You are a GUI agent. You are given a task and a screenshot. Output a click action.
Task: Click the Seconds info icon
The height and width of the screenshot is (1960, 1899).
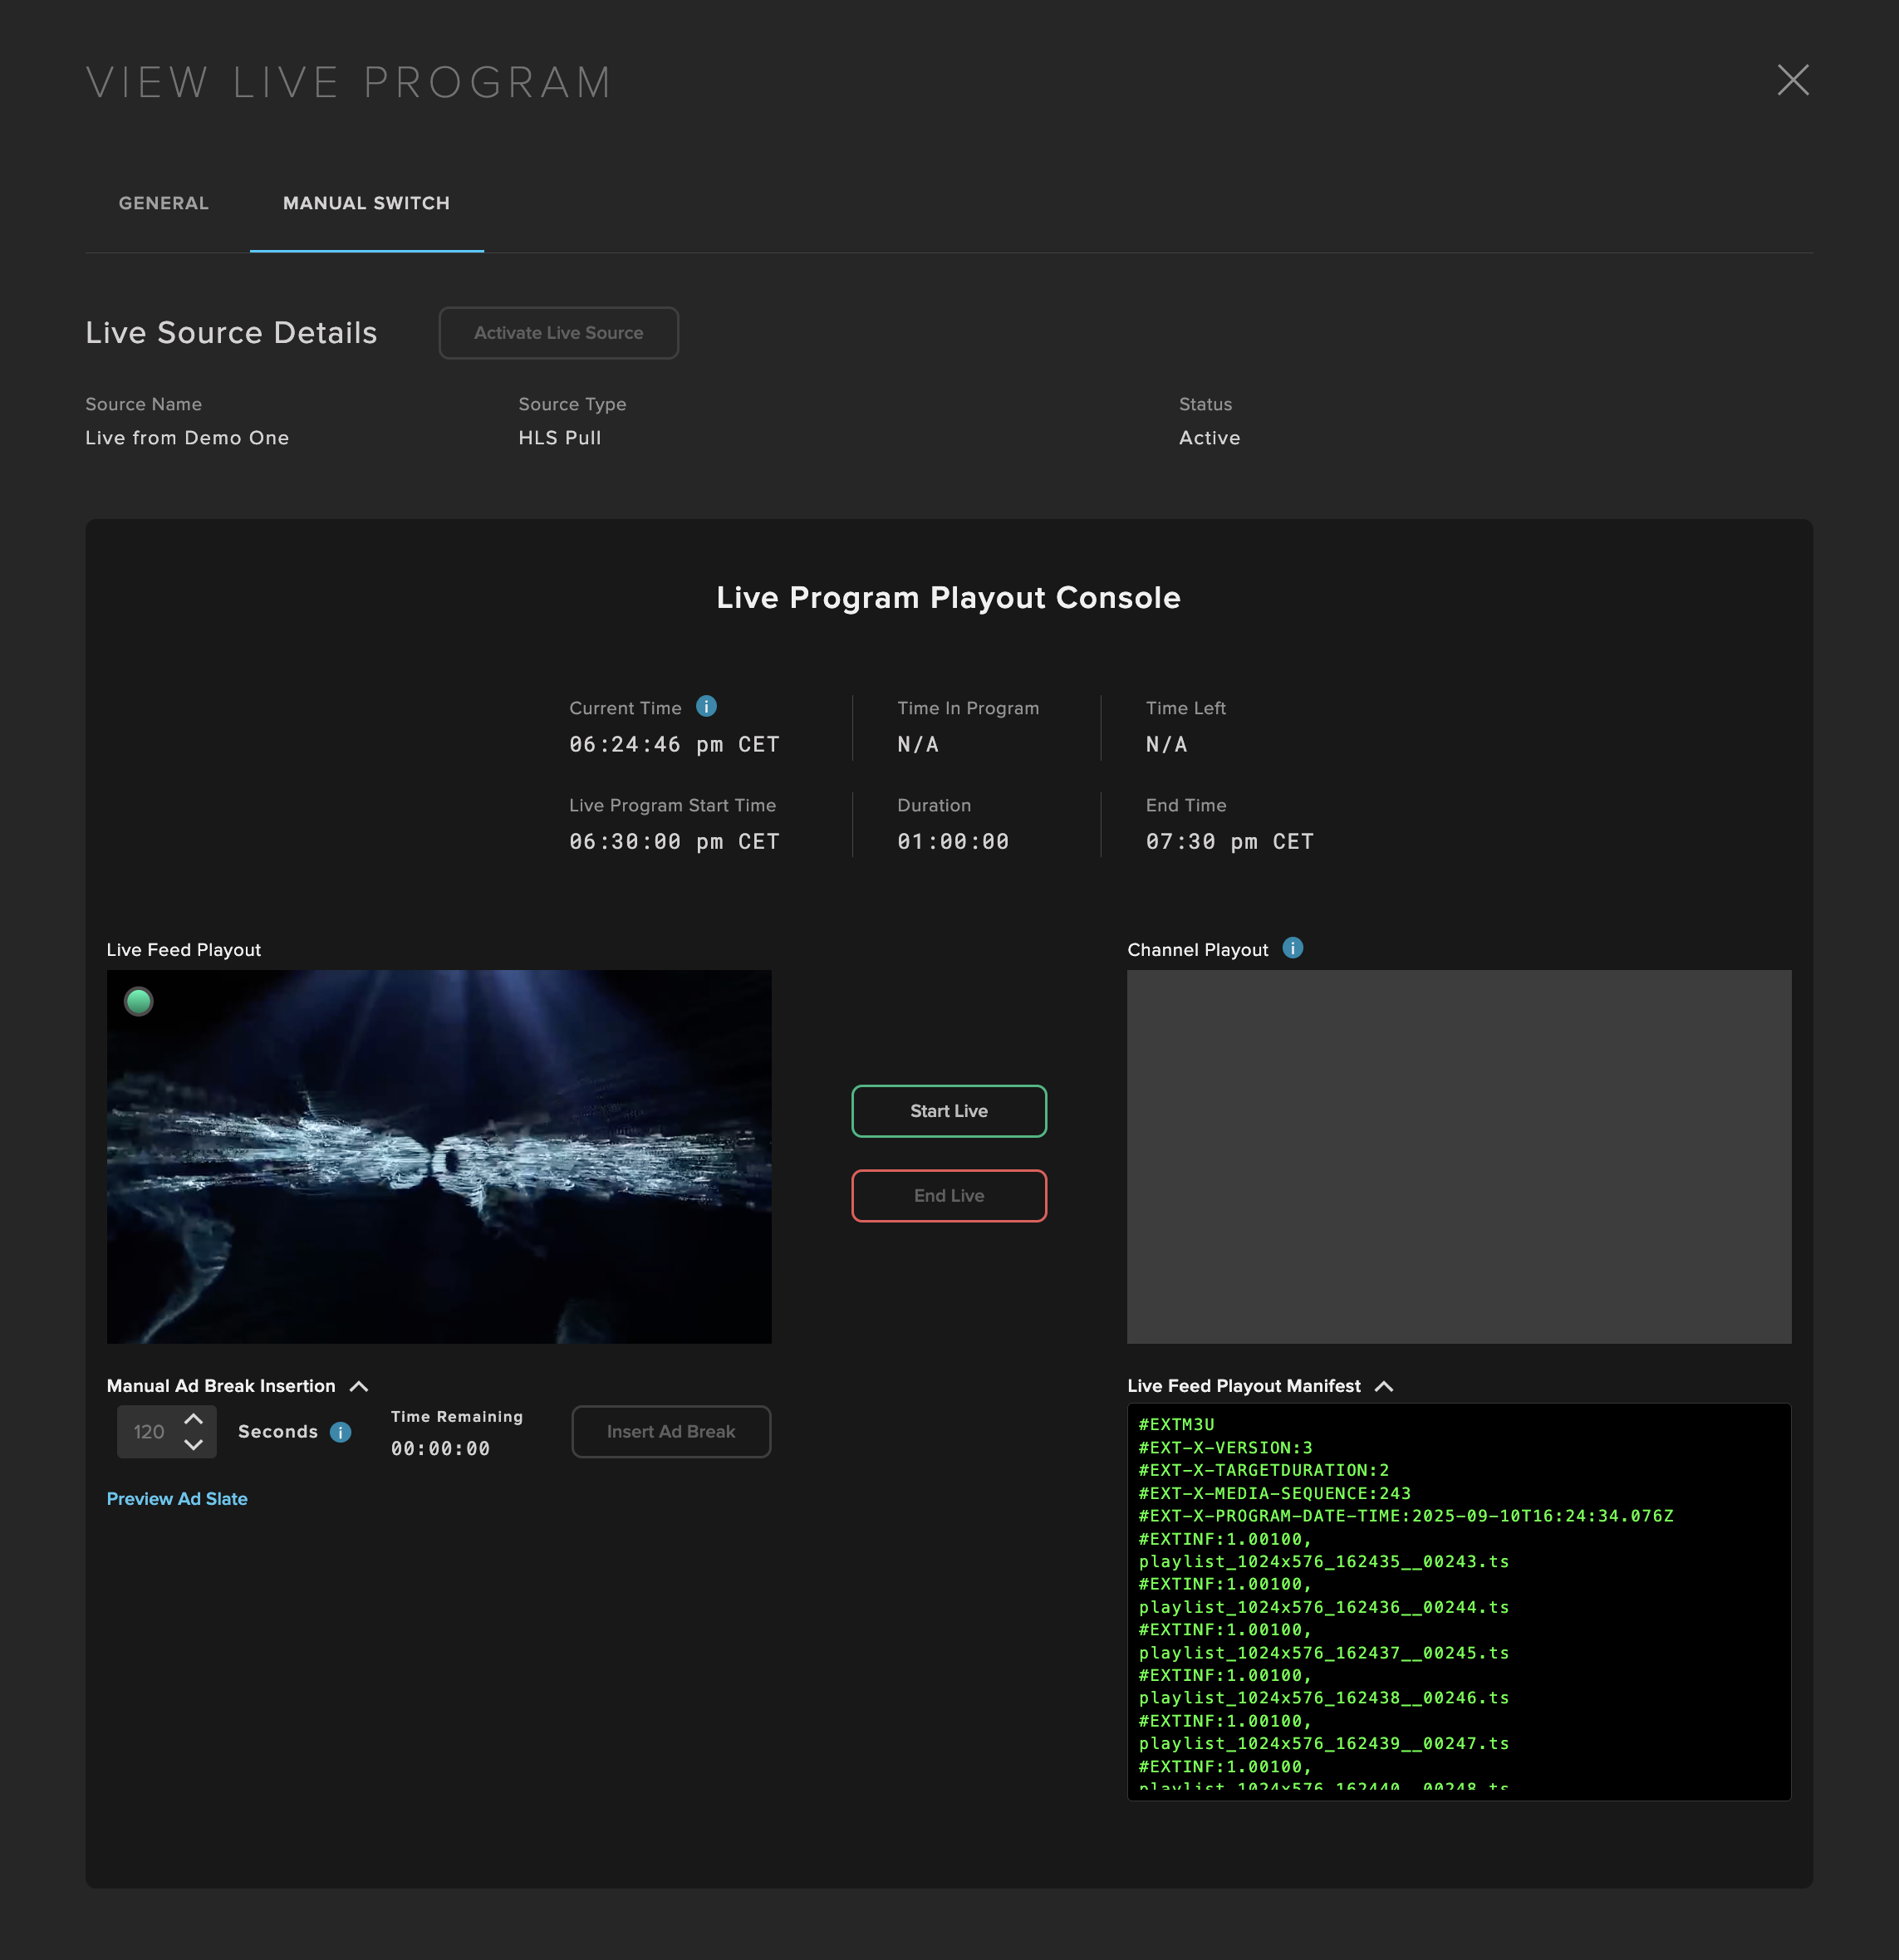(x=341, y=1432)
